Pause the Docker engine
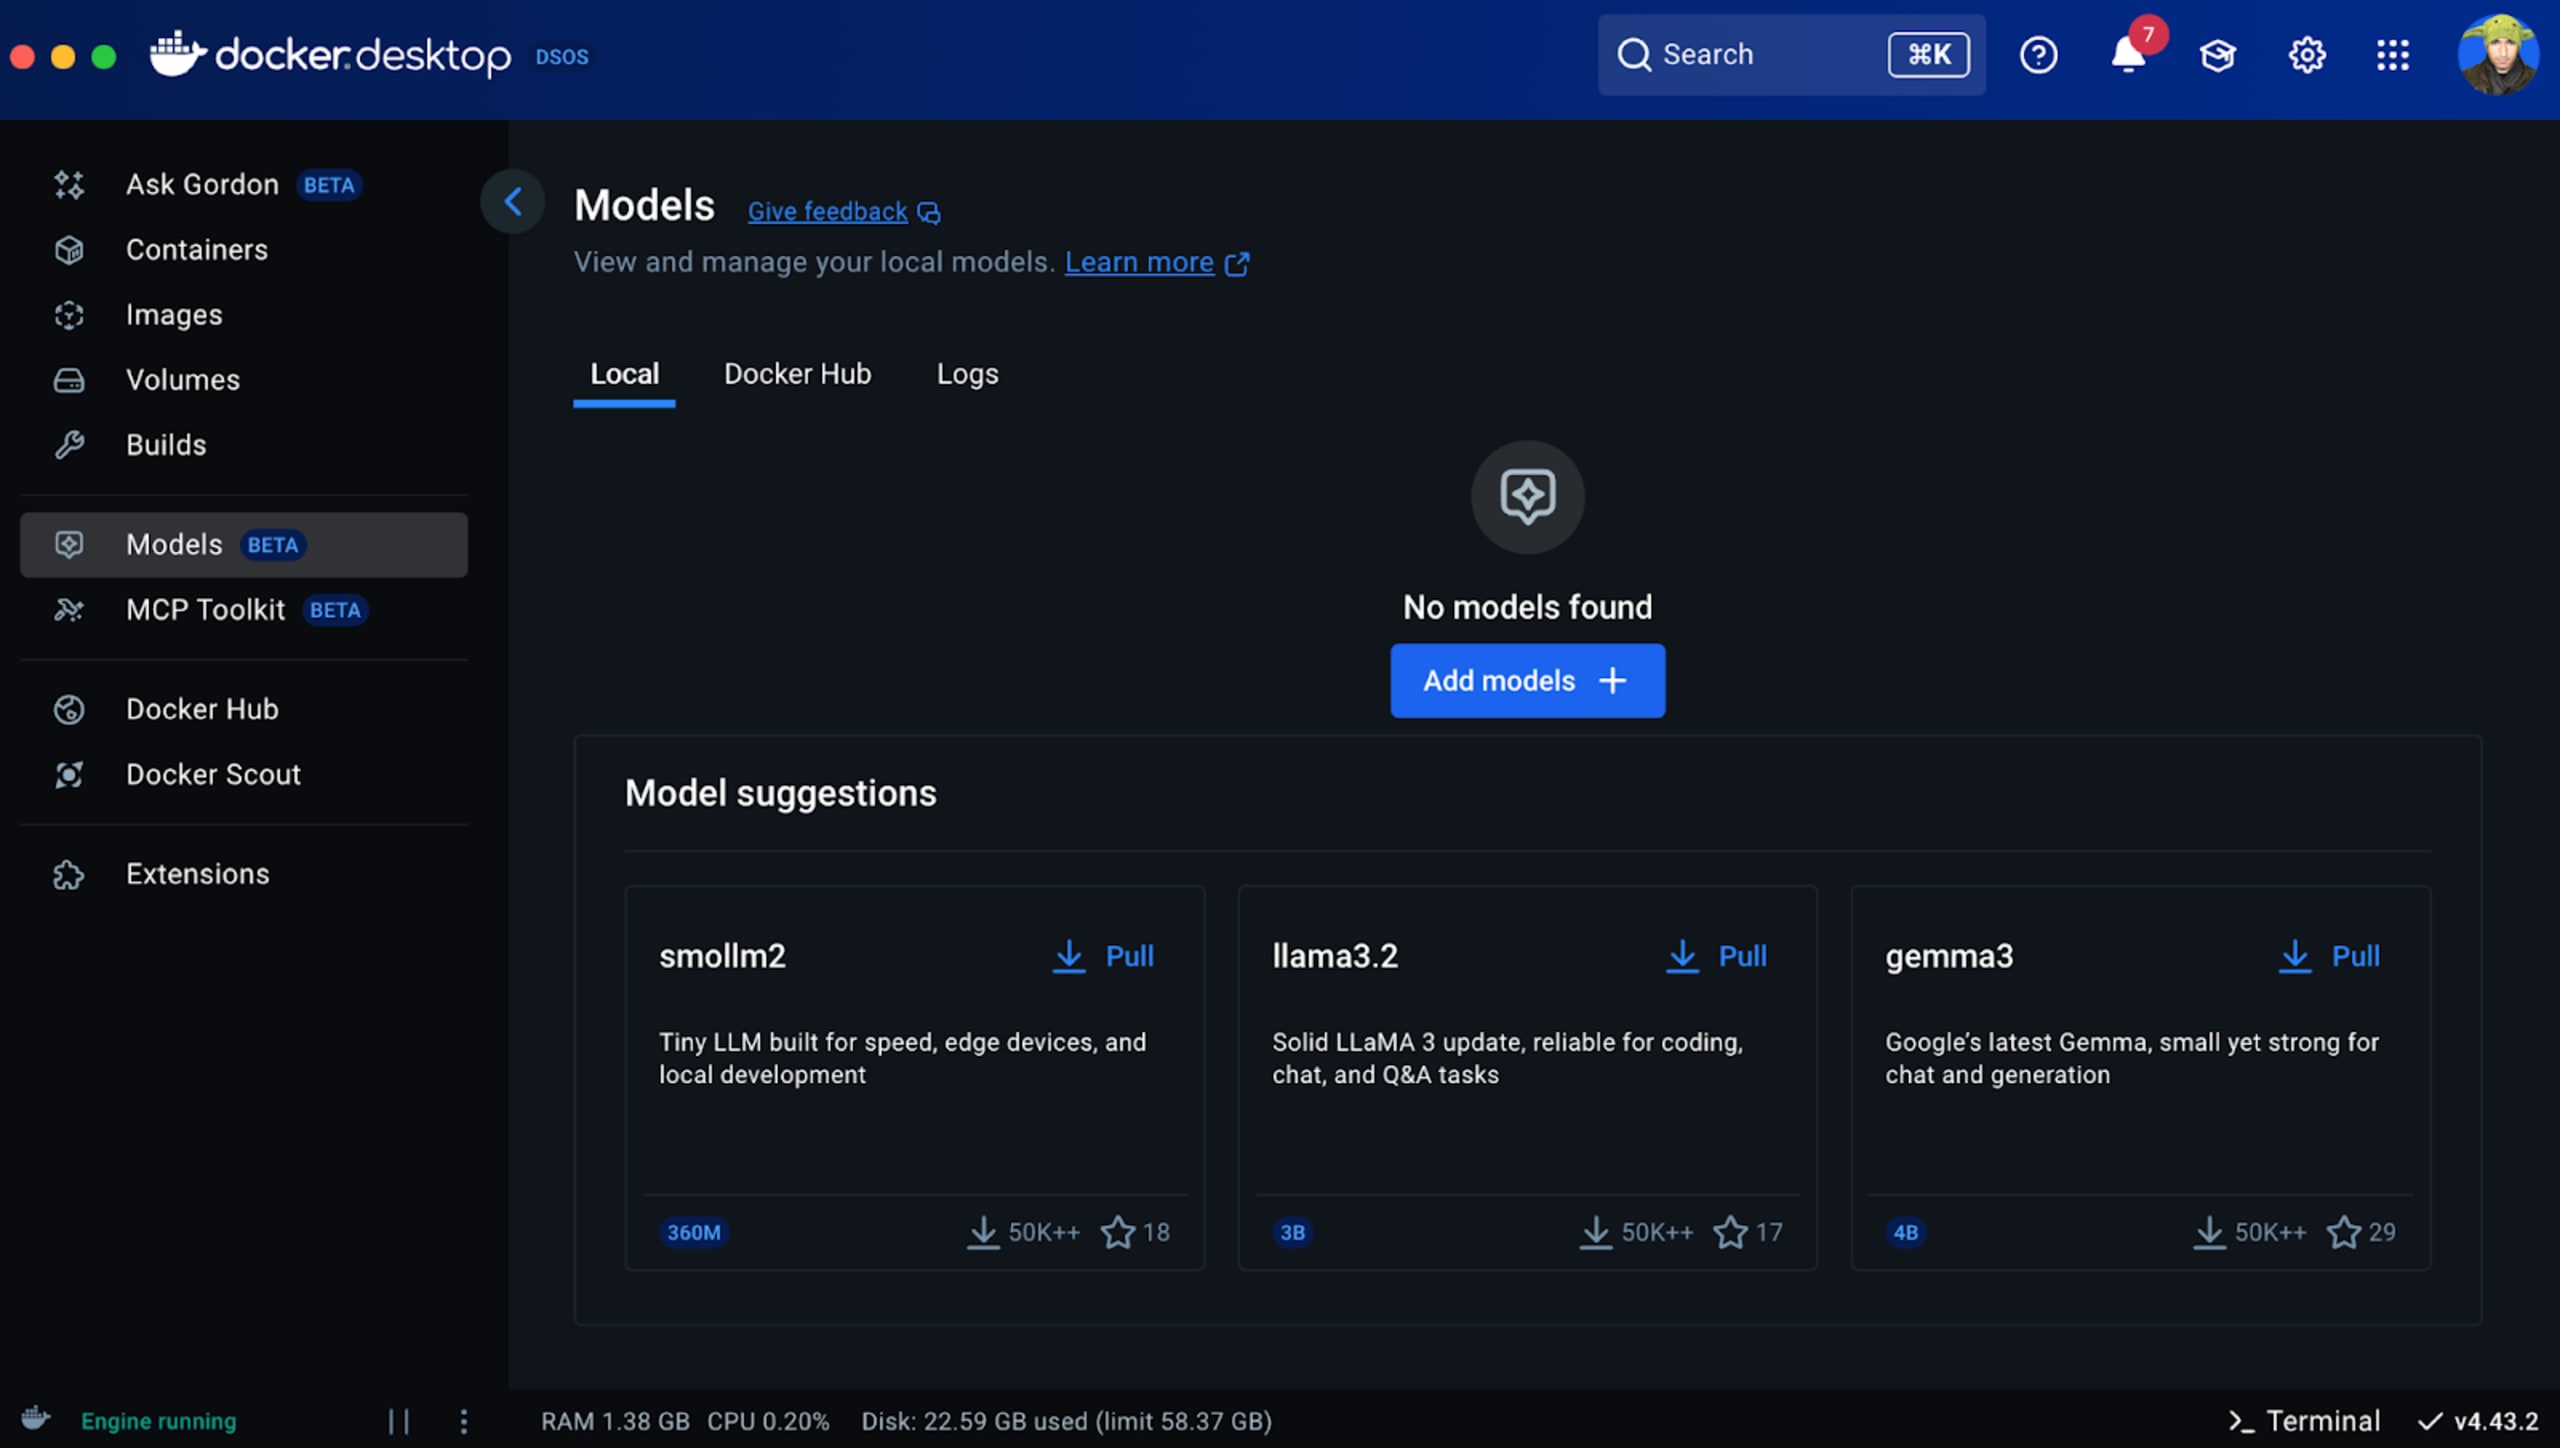This screenshot has height=1448, width=2560. click(399, 1421)
